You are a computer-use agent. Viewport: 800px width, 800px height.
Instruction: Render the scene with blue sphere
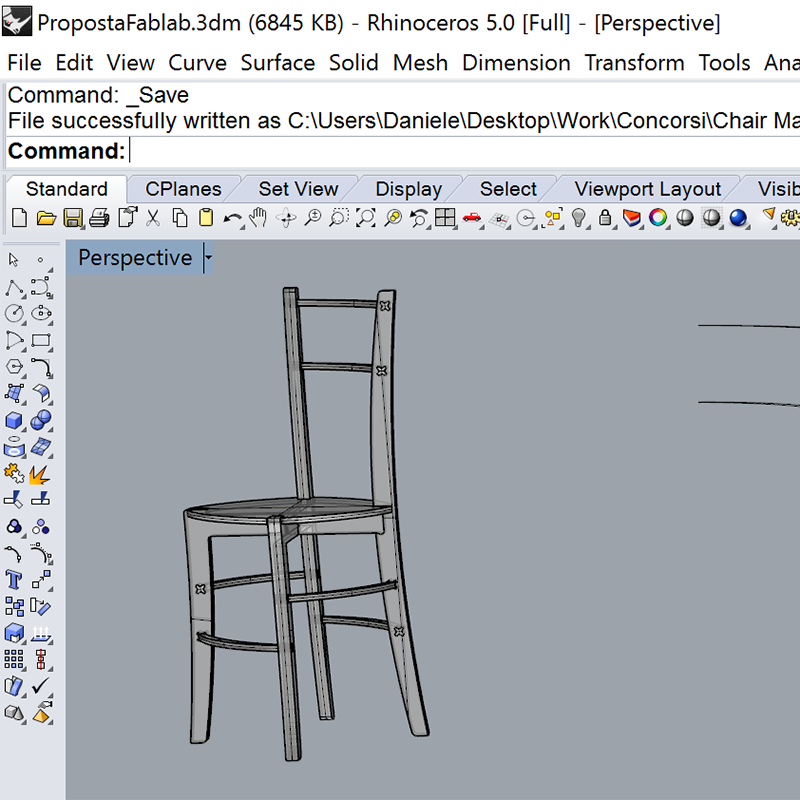coord(738,218)
